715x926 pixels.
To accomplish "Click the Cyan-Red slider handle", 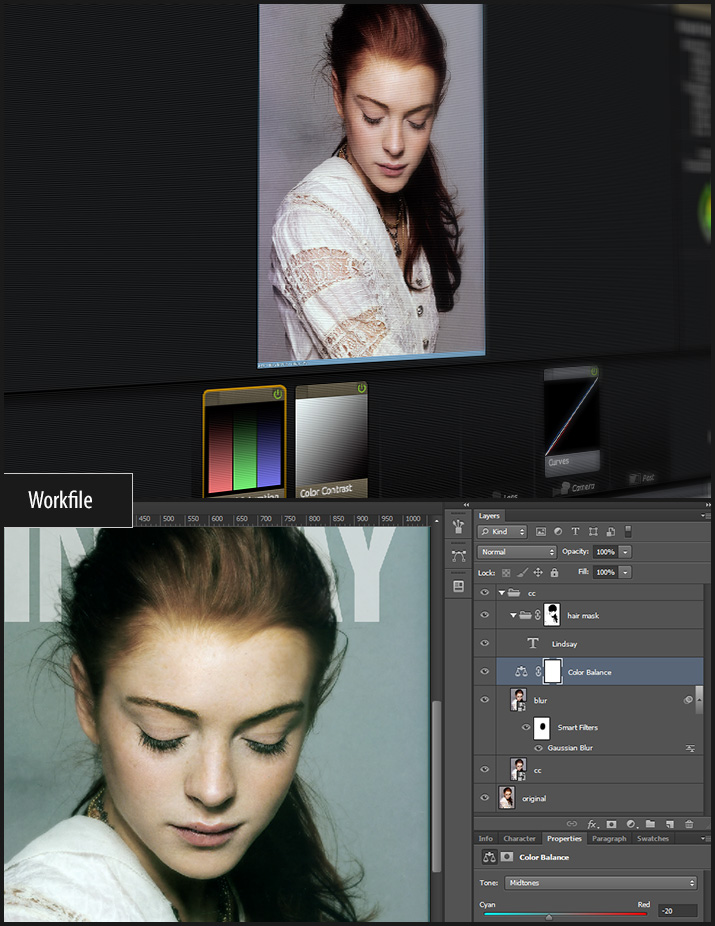I will pos(548,916).
